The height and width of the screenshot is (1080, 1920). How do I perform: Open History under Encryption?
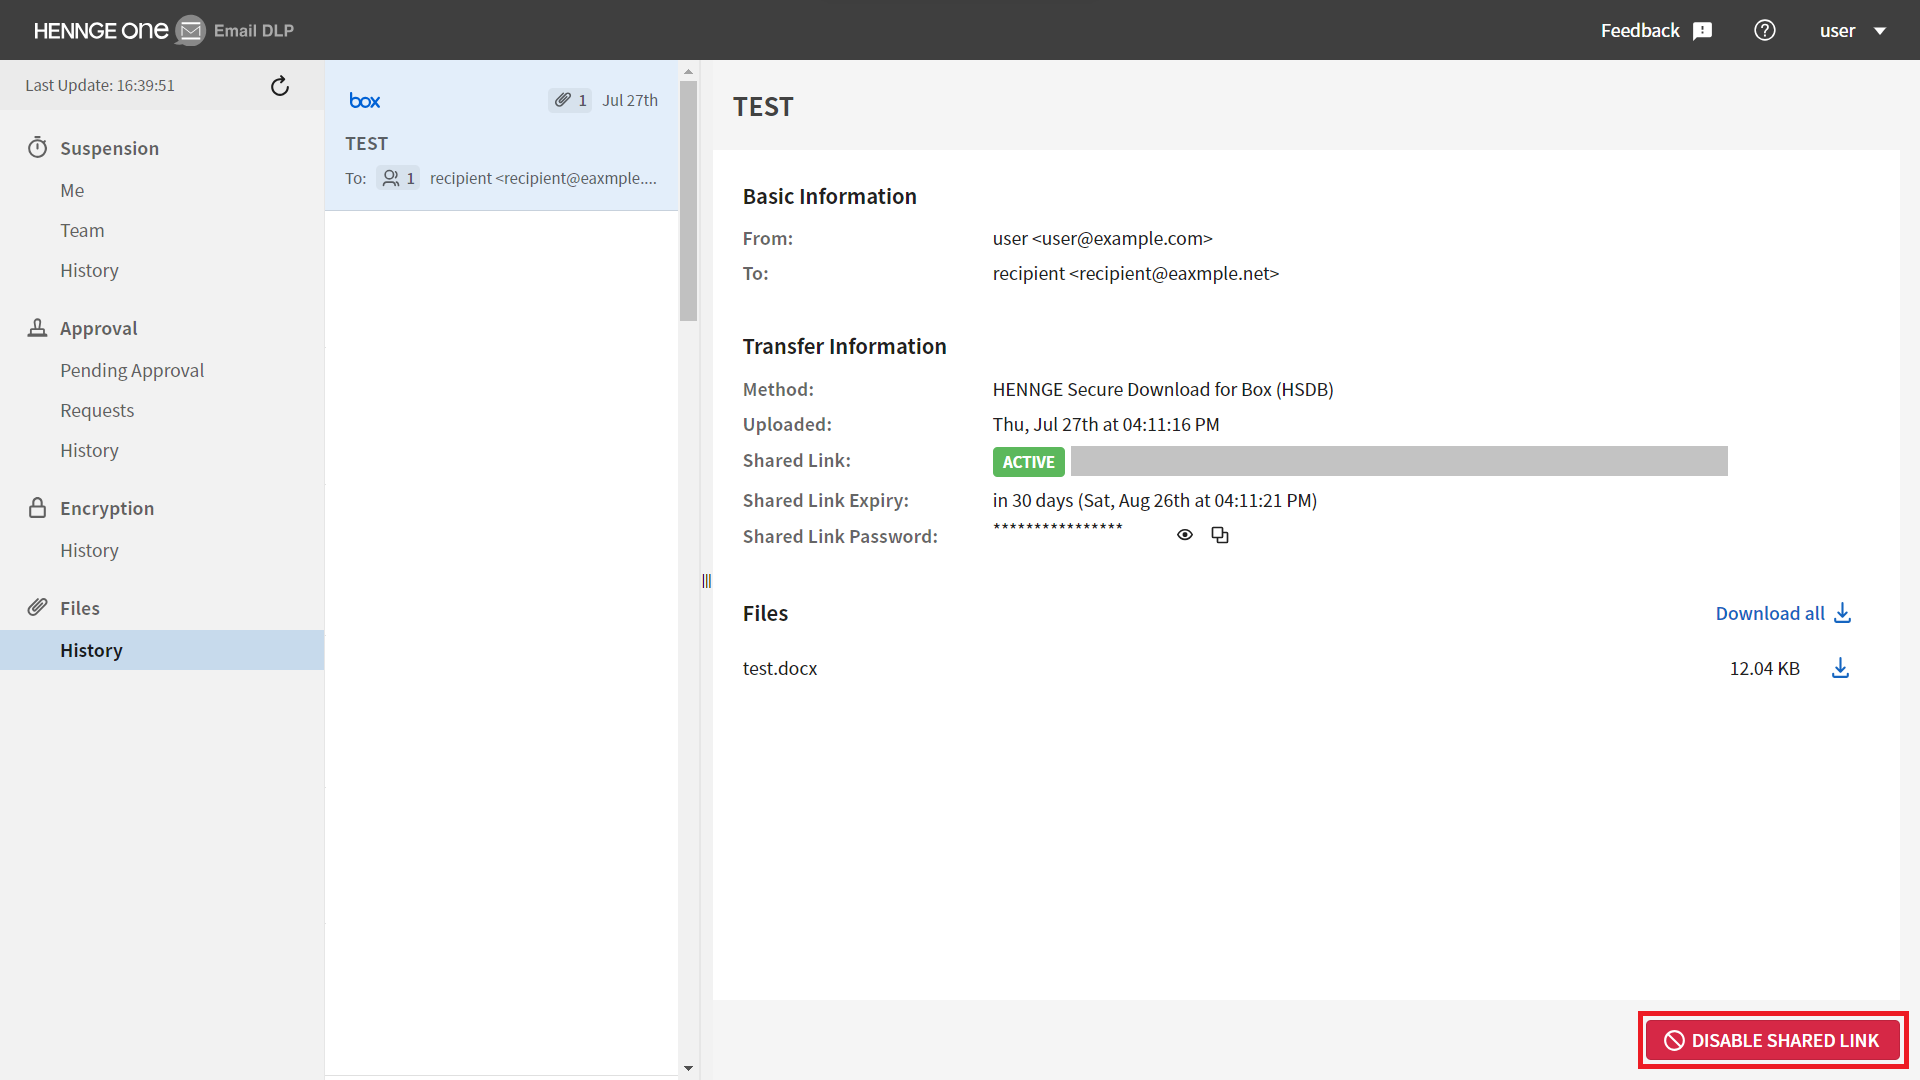[89, 550]
